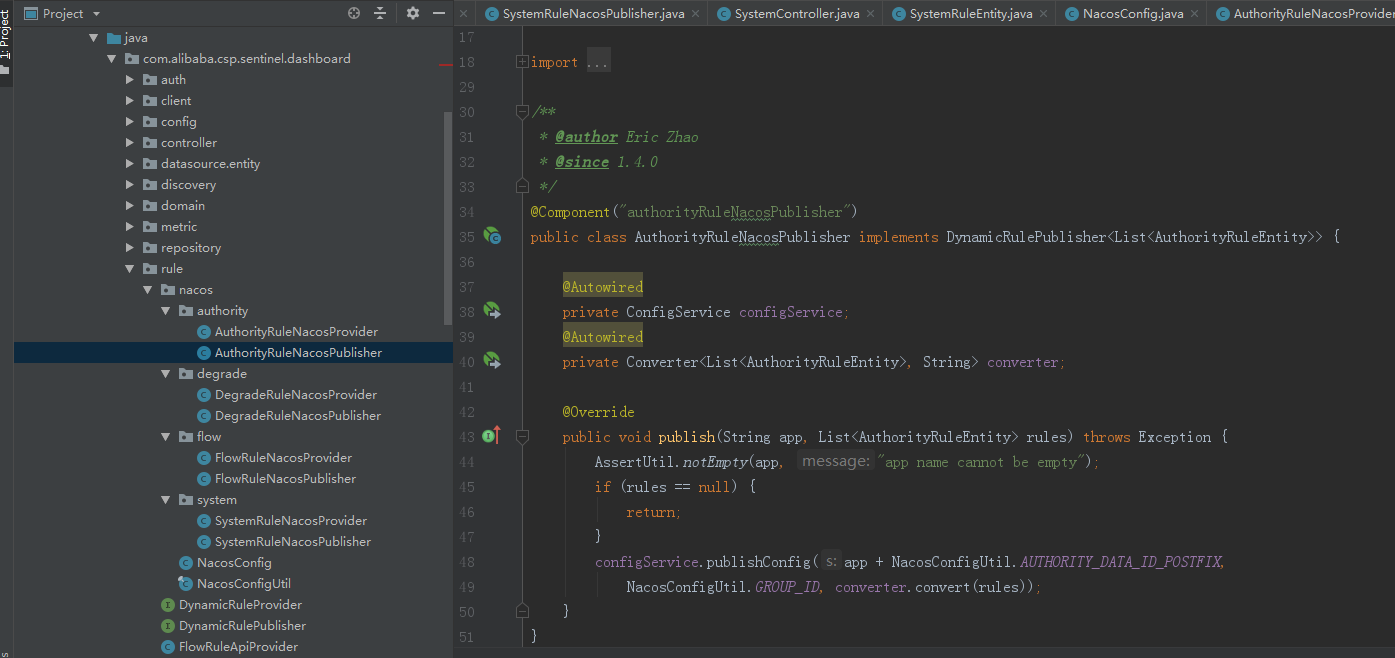Viewport: 1395px width, 658px height.
Task: Expand the discovery package
Action: 130,185
